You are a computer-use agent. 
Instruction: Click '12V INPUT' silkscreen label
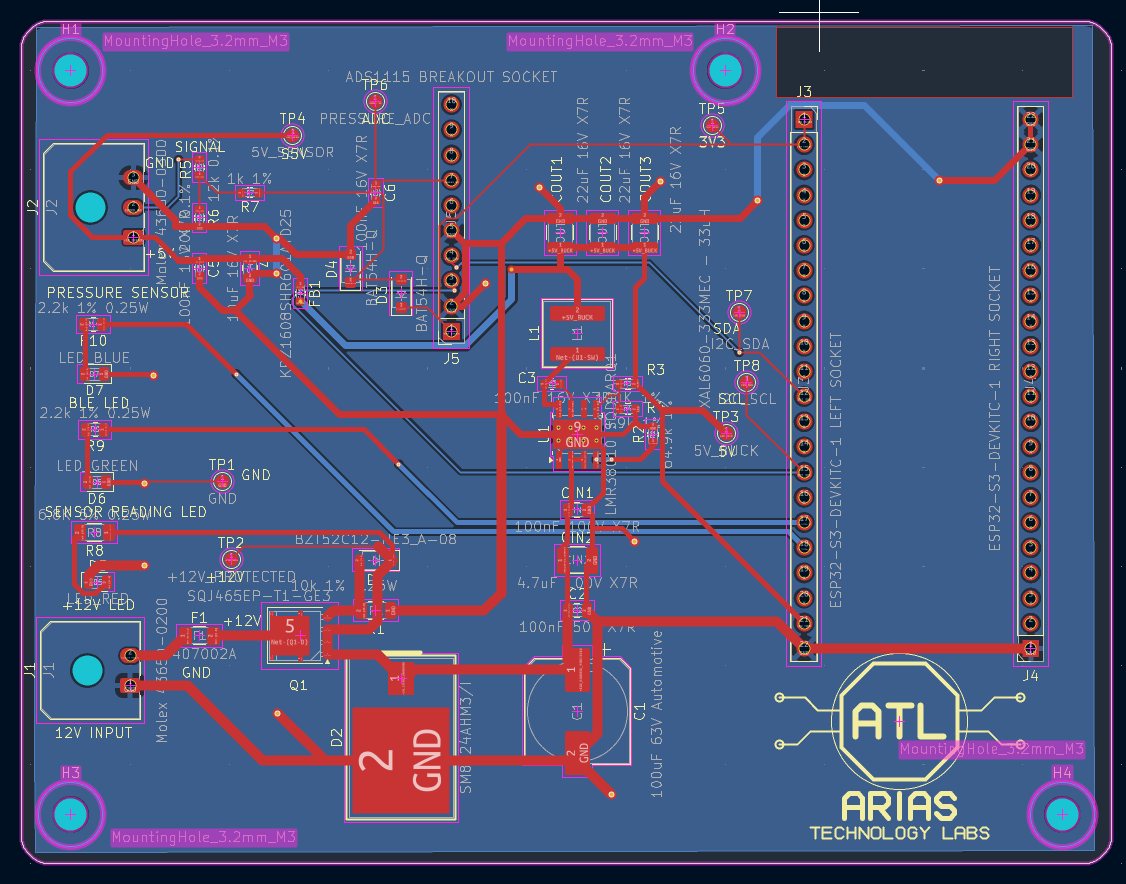point(94,733)
